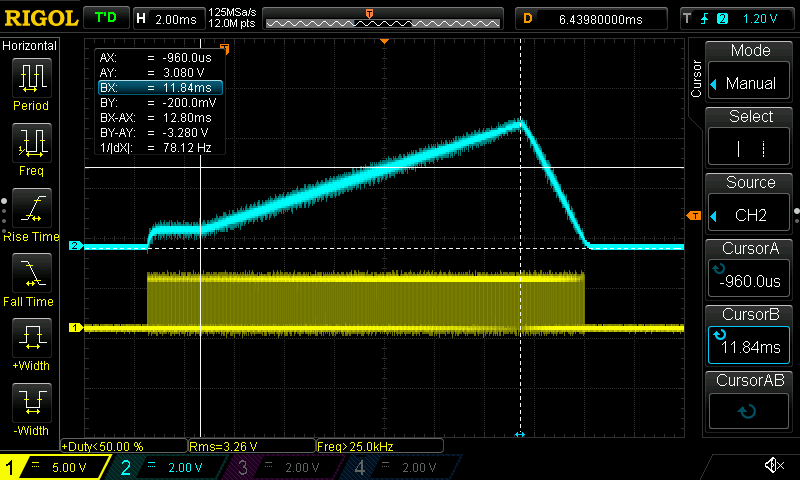Click the RIGOL logo
This screenshot has height=480, width=800.
(41, 19)
